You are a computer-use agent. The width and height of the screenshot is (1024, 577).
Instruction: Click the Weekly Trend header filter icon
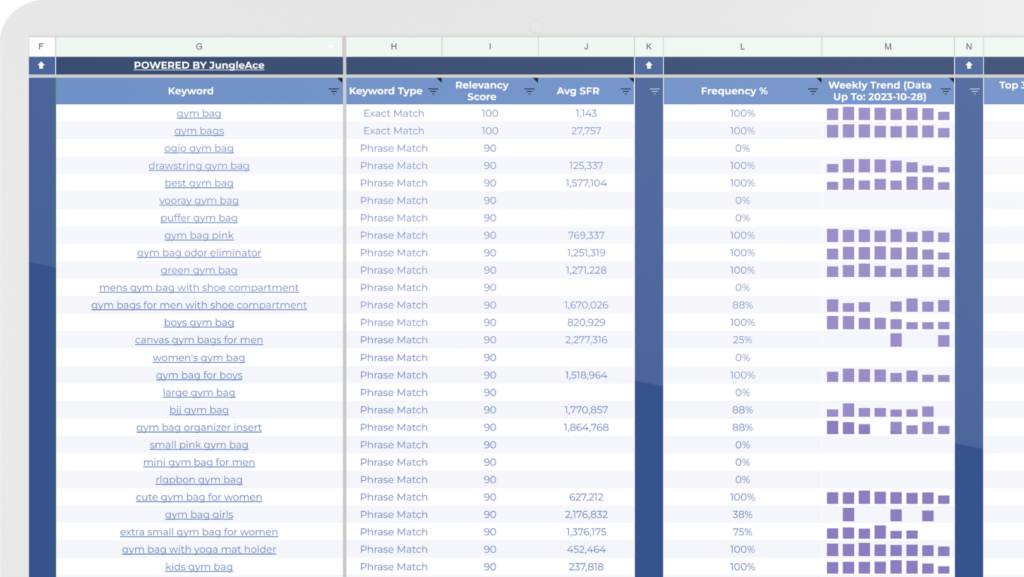click(x=945, y=91)
